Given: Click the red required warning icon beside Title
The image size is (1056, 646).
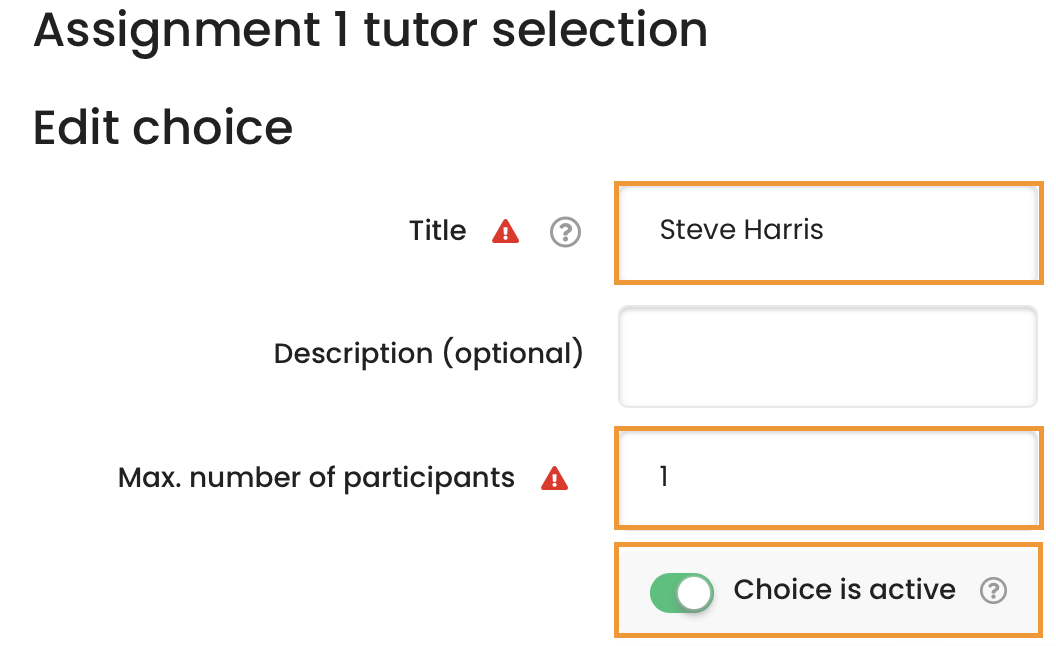Looking at the screenshot, I should (x=505, y=232).
